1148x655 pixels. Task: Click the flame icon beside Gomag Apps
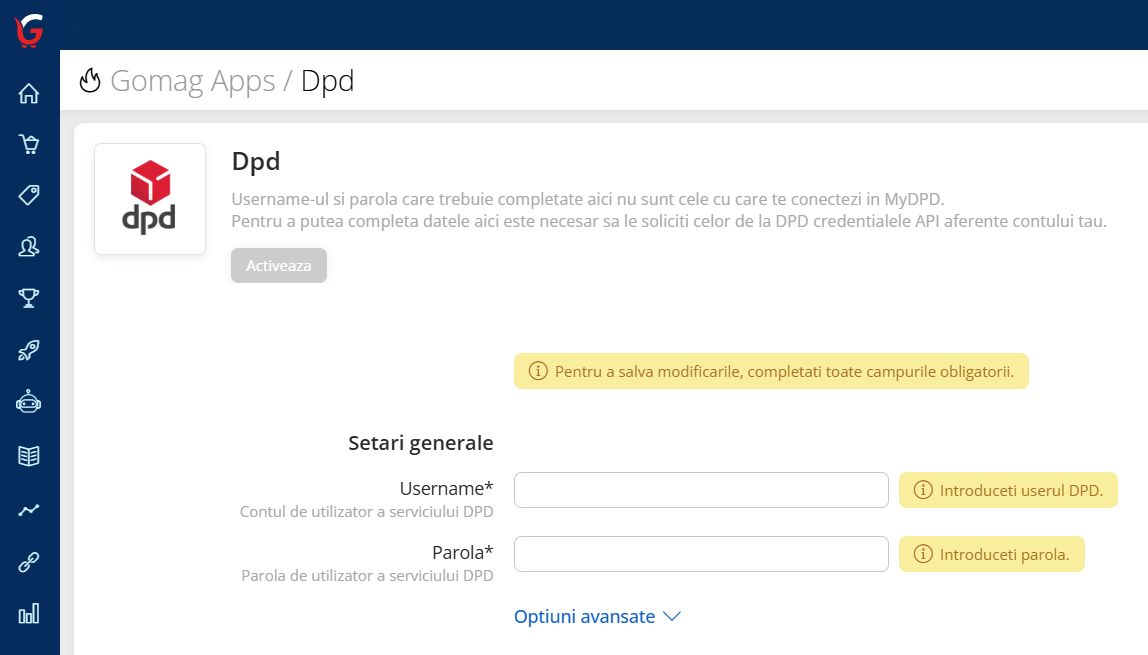pyautogui.click(x=90, y=81)
